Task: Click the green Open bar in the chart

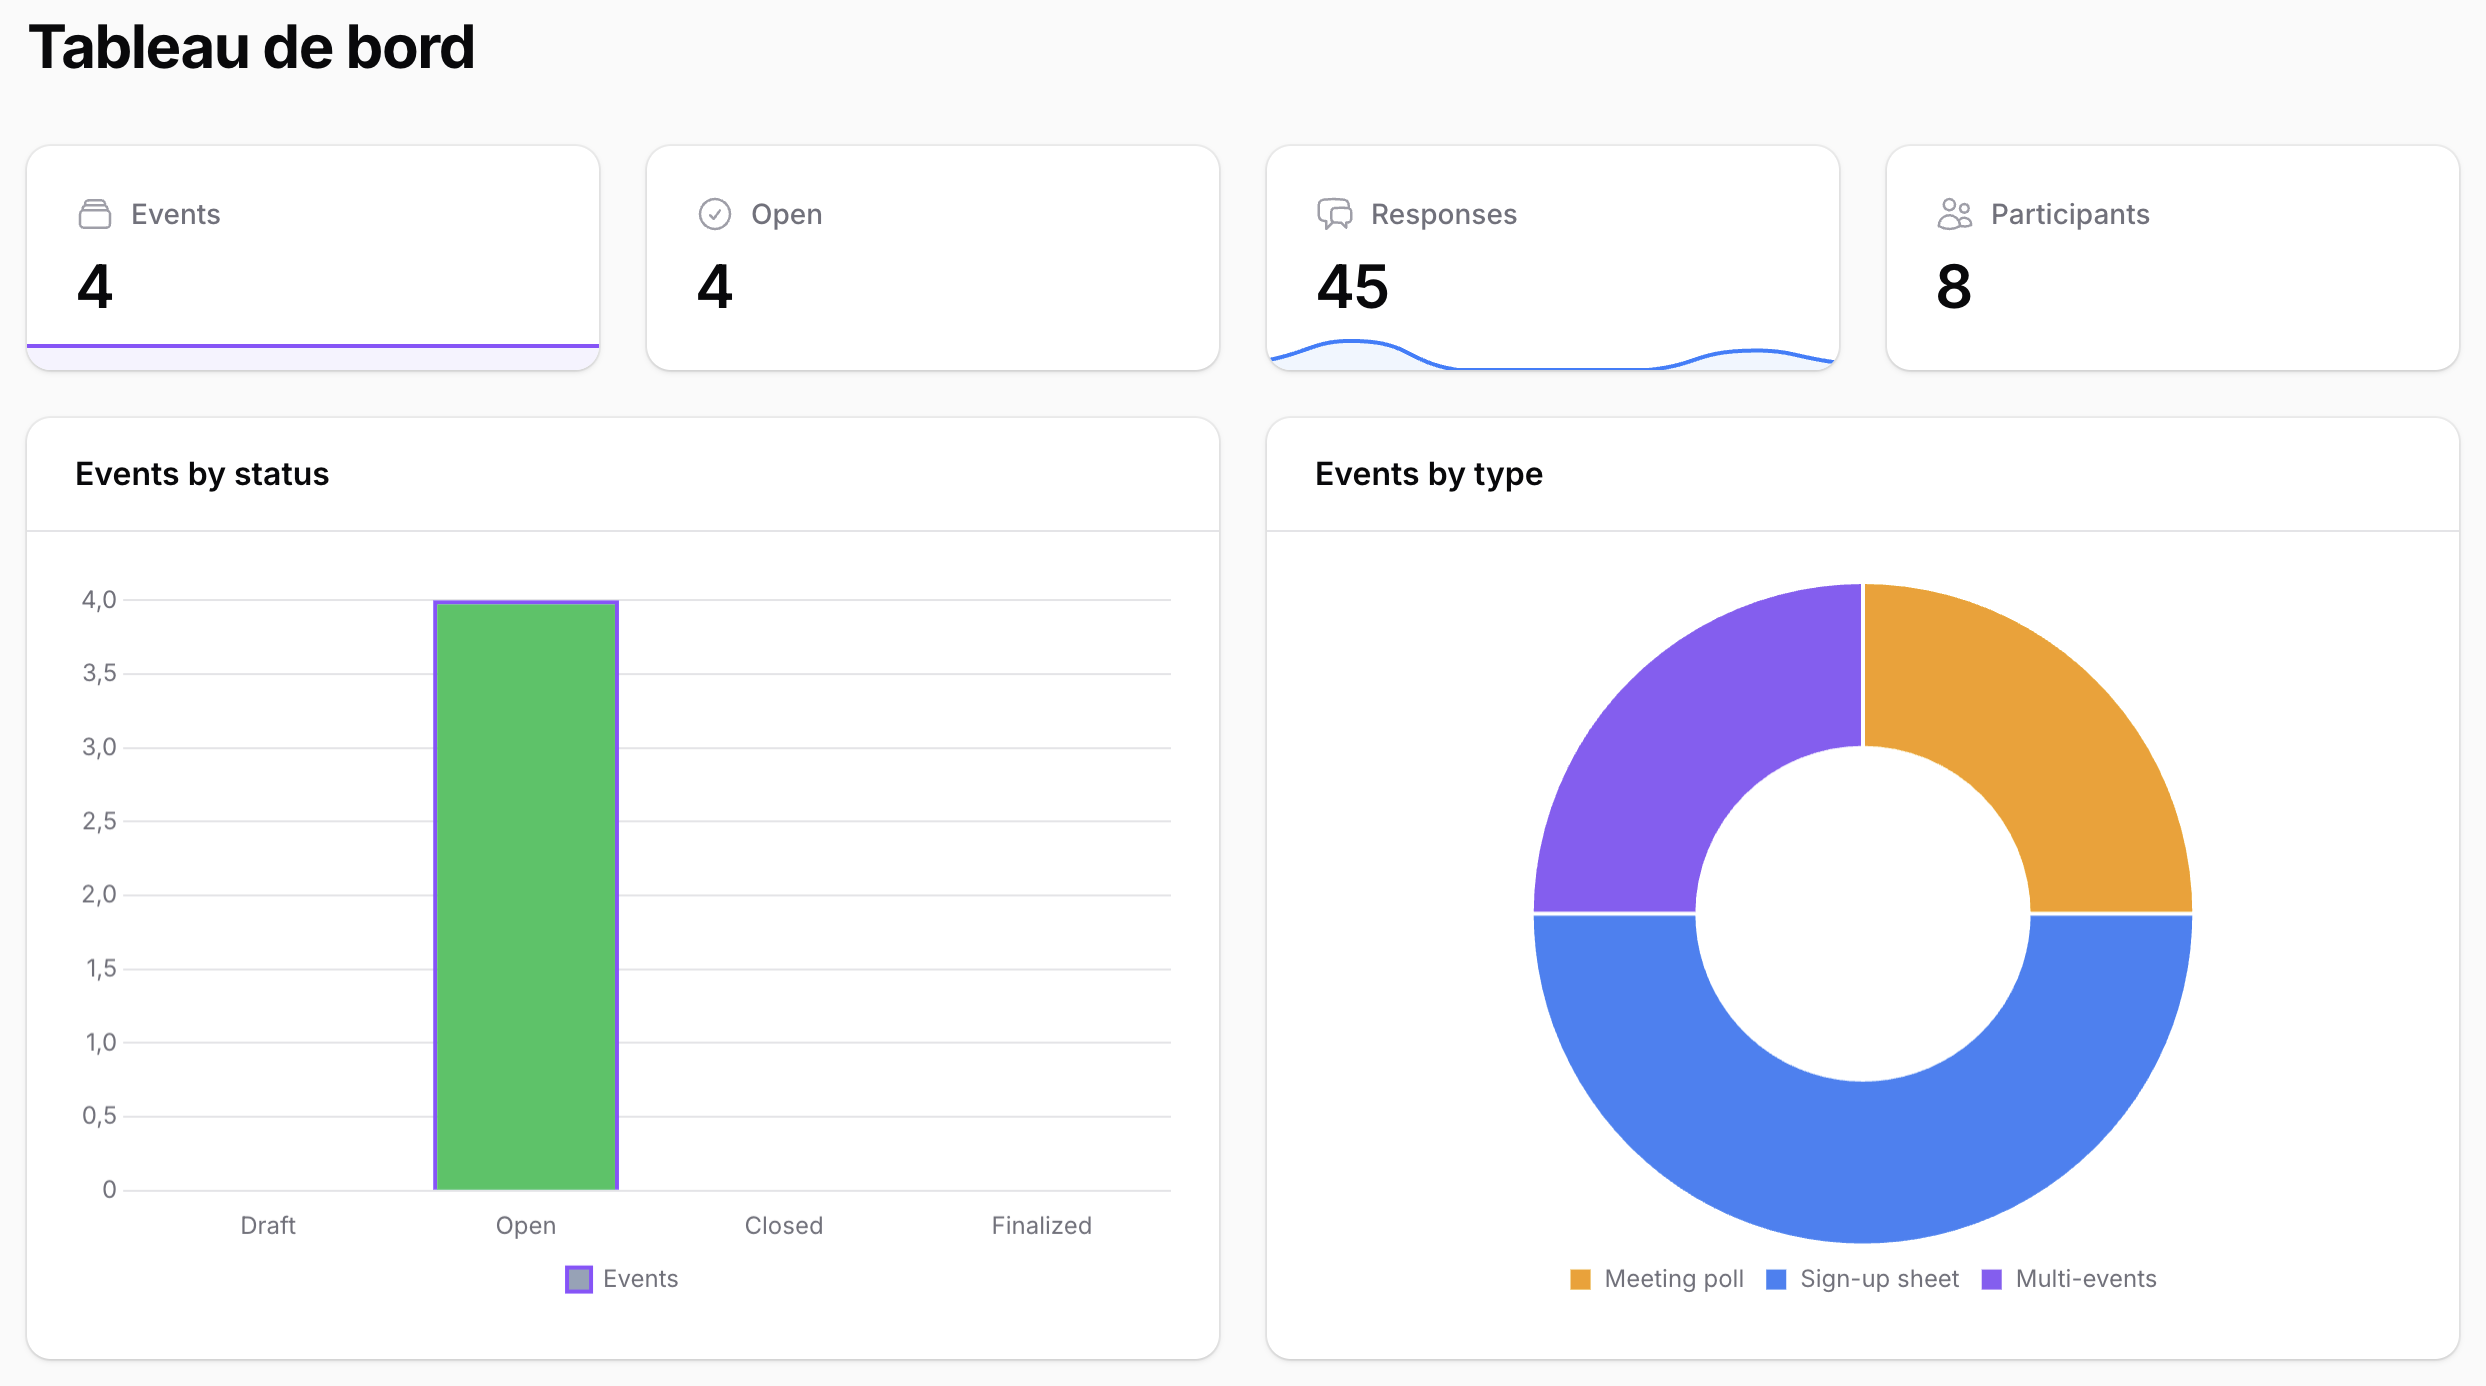Action: [525, 900]
